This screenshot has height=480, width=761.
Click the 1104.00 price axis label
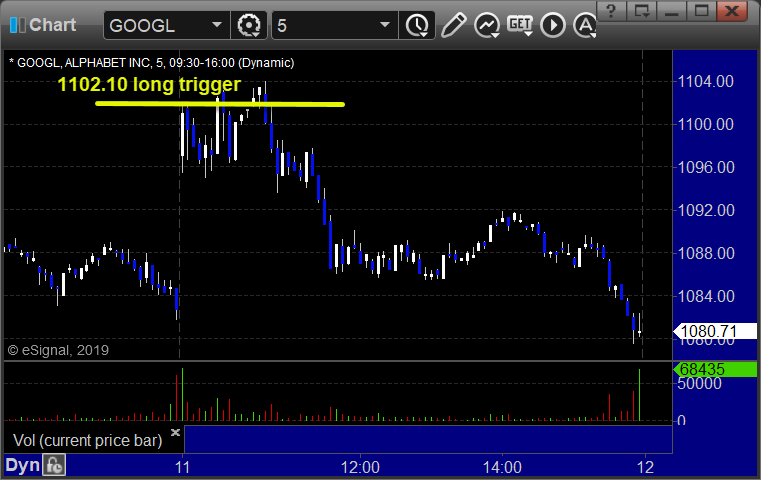pos(706,82)
